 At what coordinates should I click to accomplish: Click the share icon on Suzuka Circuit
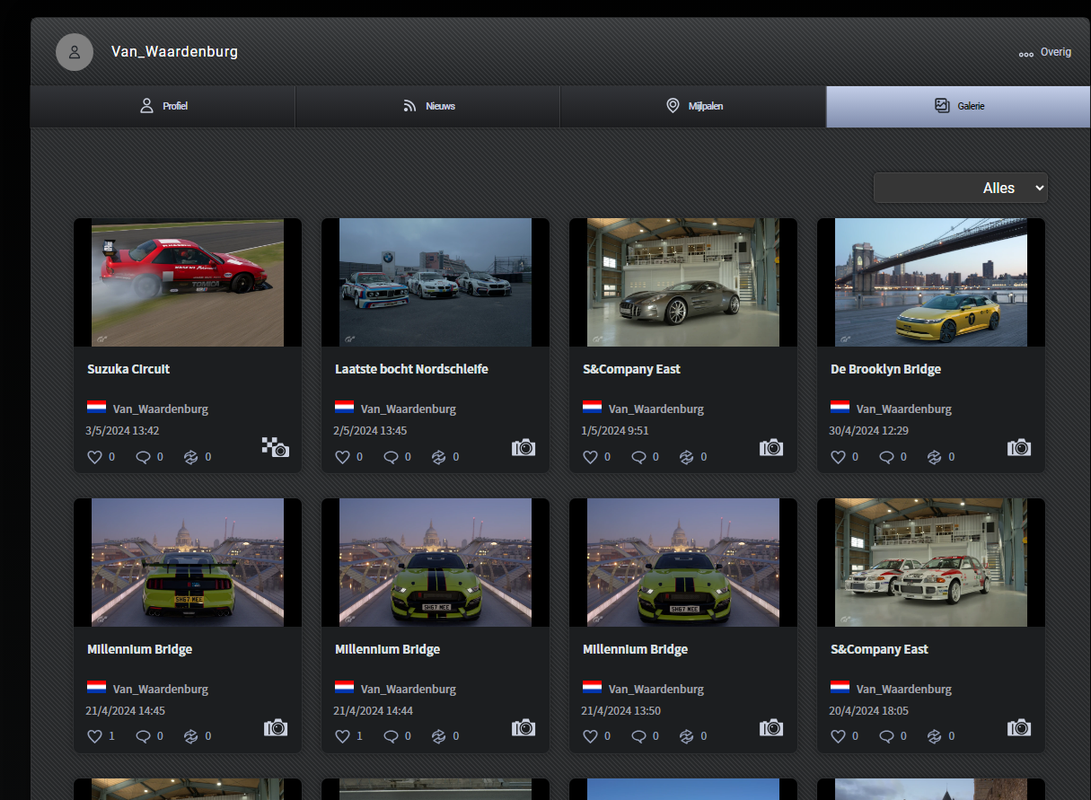[x=191, y=457]
